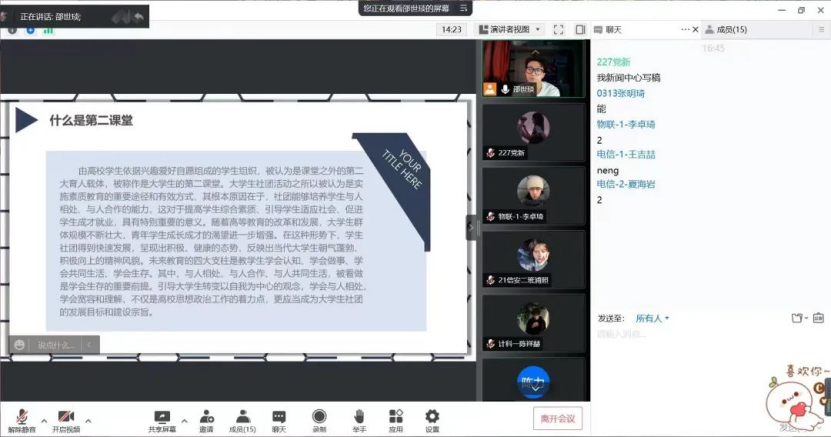Open the Apps (应用) icon

(395, 419)
